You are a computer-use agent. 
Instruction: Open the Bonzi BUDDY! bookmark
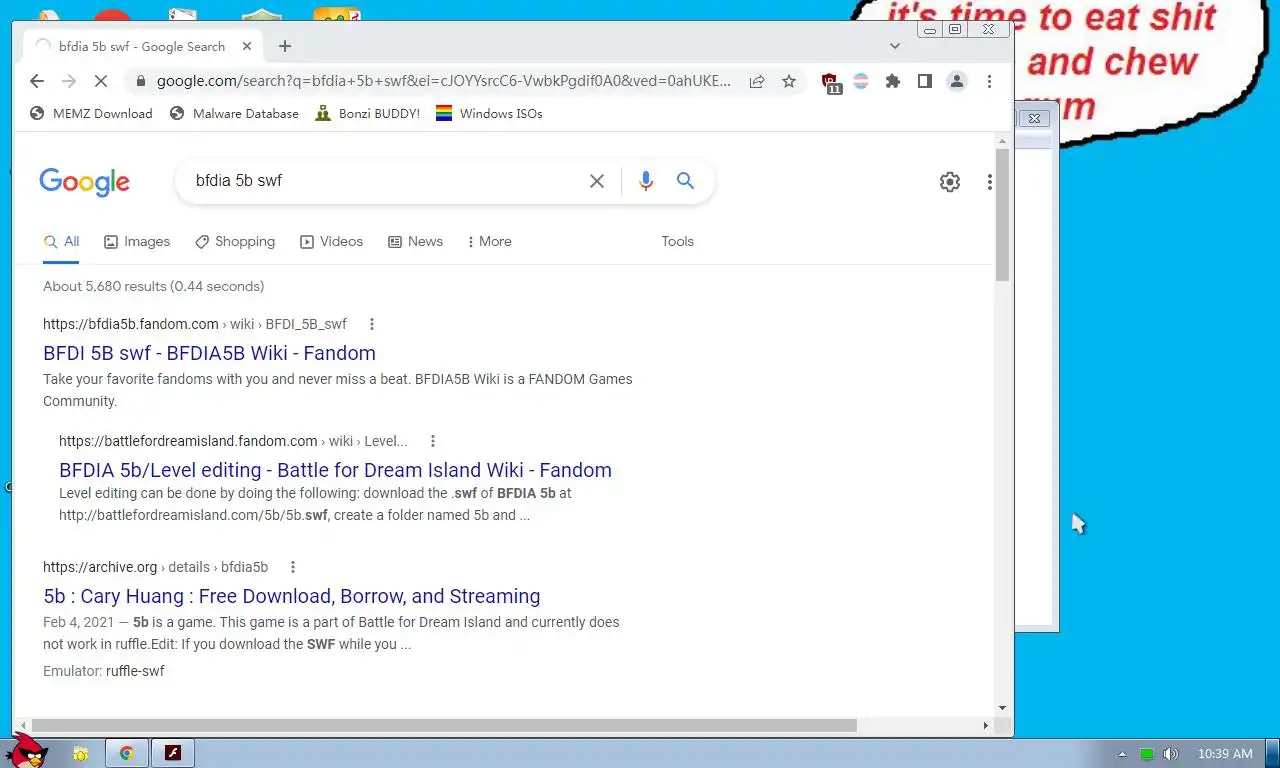pyautogui.click(x=368, y=114)
